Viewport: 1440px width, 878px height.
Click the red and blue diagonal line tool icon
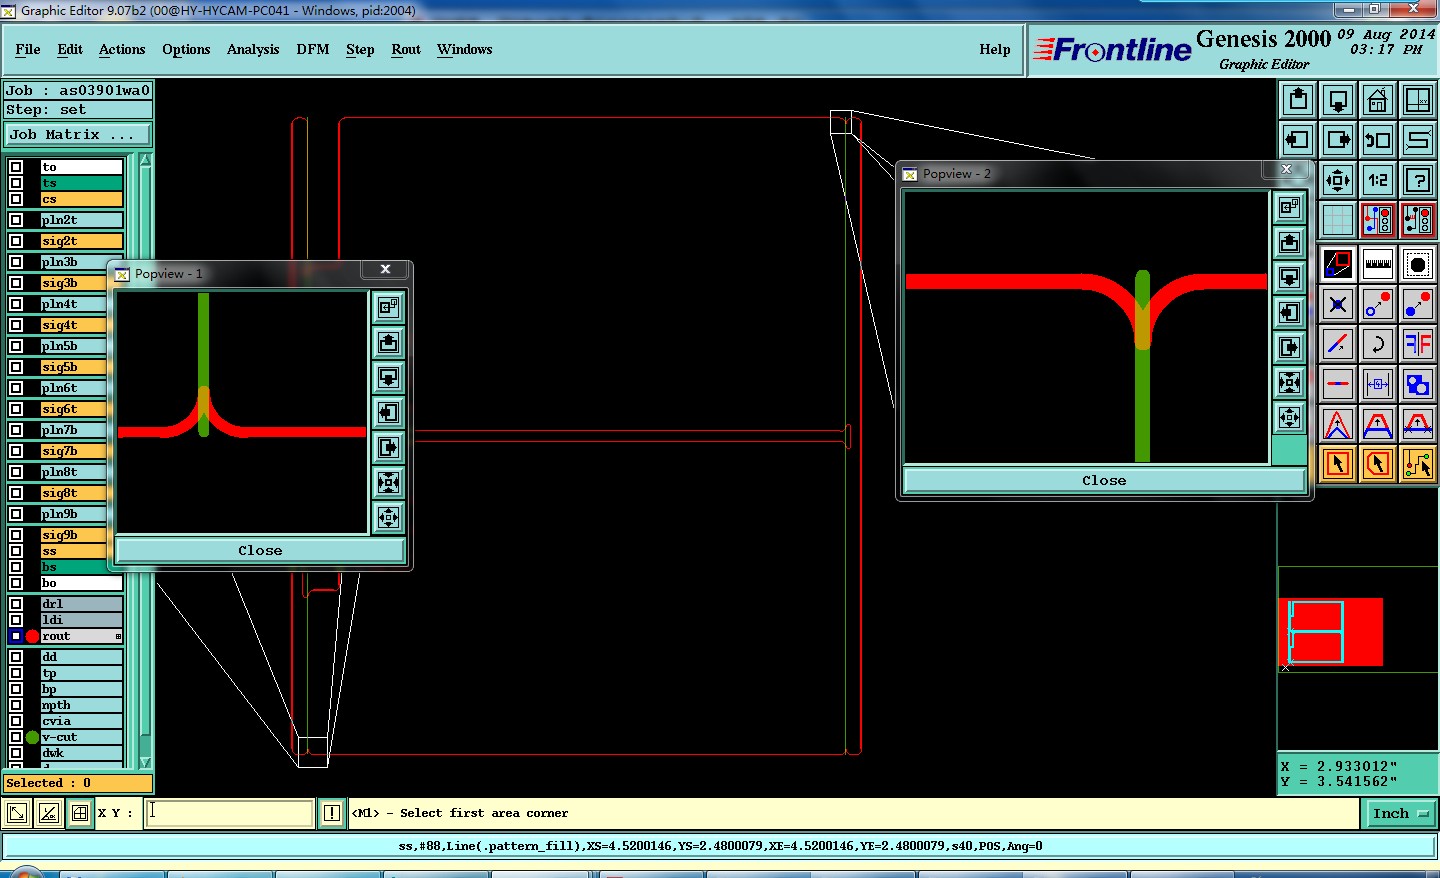click(1338, 344)
